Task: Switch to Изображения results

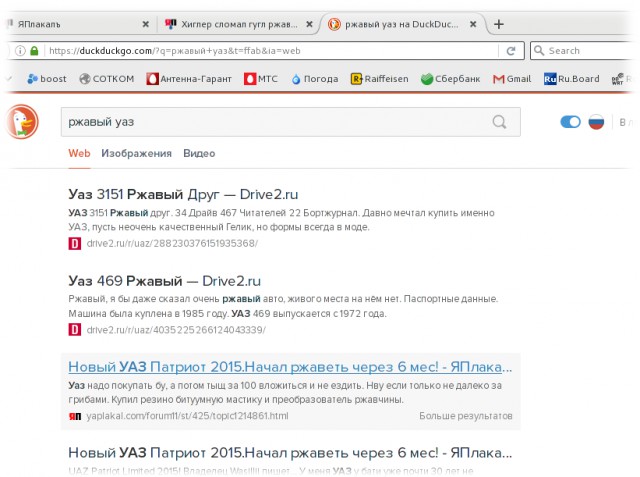Action: tap(136, 153)
